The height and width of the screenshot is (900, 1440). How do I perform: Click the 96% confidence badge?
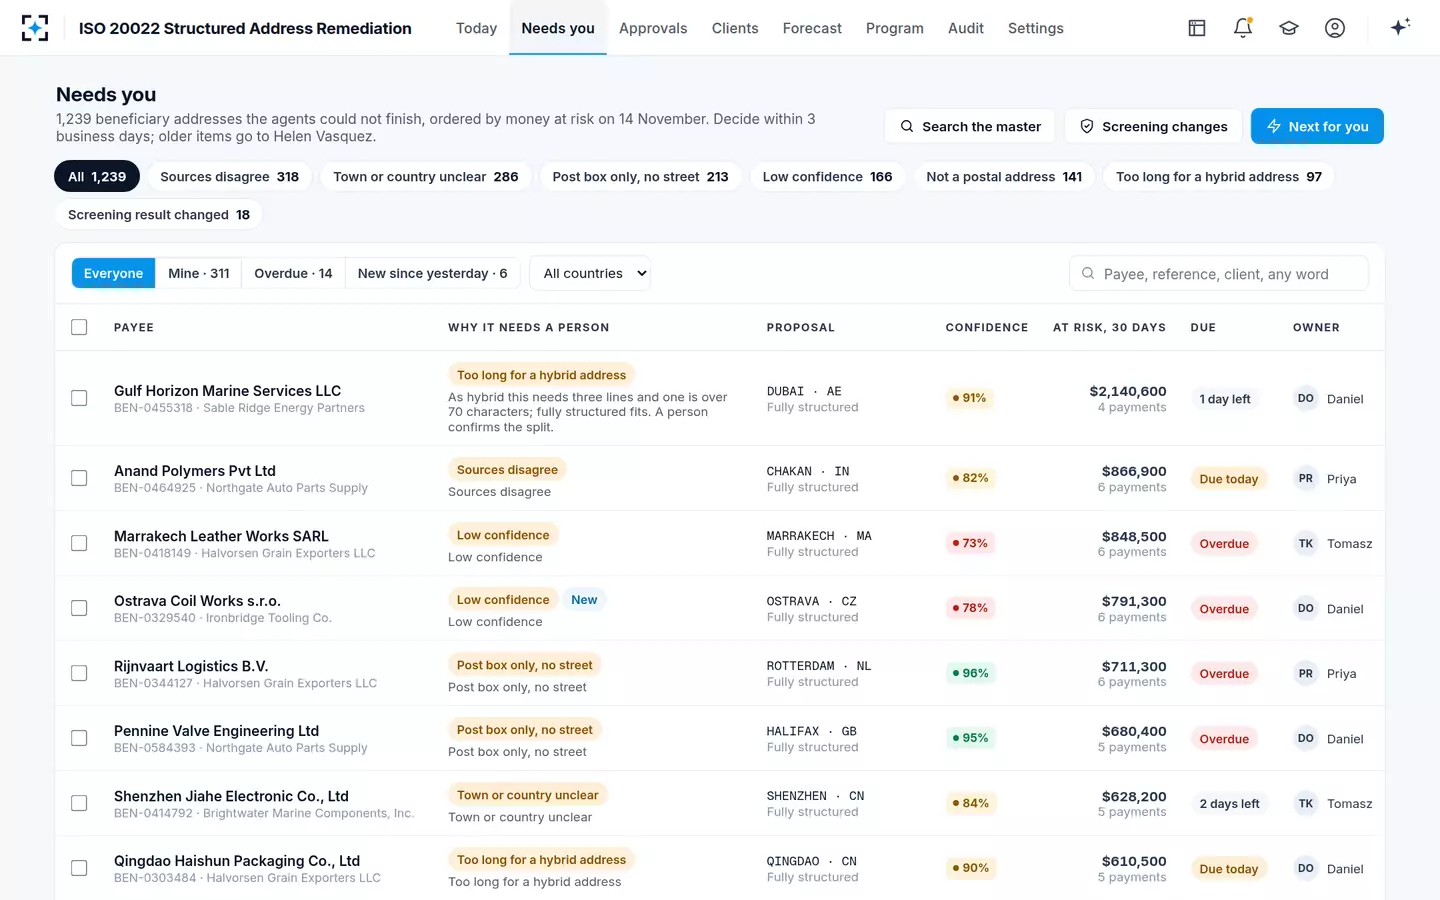pyautogui.click(x=970, y=673)
